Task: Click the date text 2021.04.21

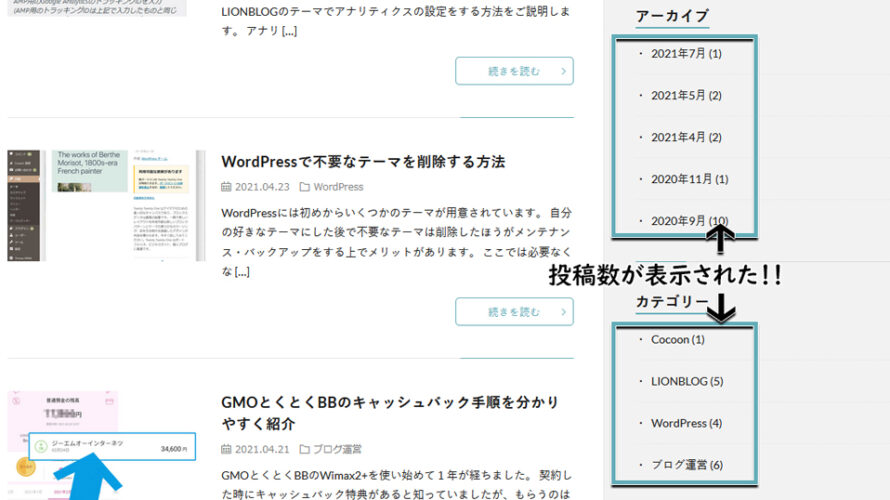Action: click(x=262, y=449)
